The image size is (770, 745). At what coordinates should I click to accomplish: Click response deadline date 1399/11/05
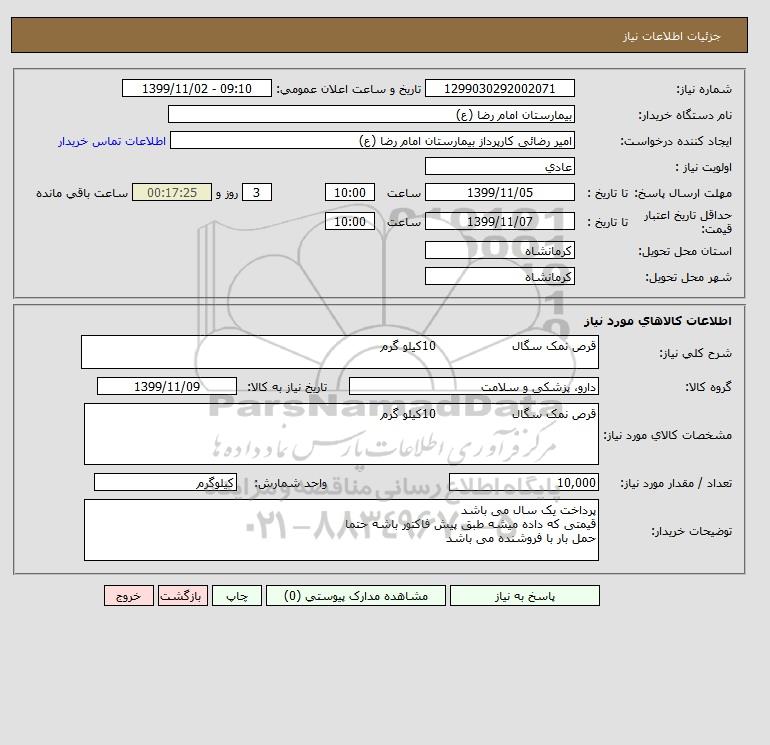click(x=499, y=193)
